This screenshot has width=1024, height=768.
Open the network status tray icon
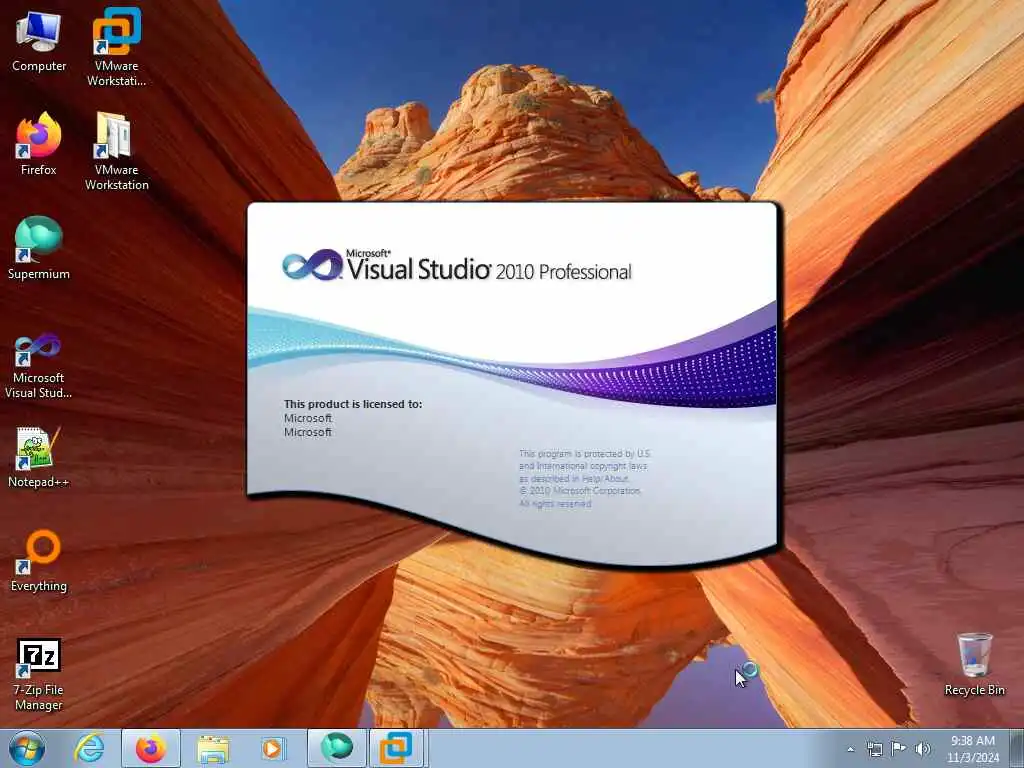pos(874,749)
